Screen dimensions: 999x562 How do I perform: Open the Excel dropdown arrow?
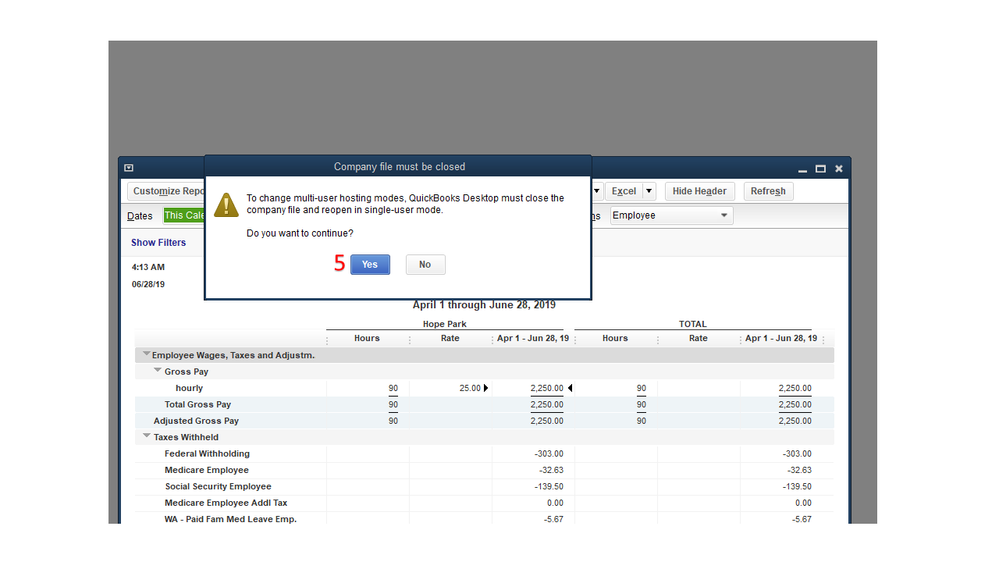[x=649, y=191]
